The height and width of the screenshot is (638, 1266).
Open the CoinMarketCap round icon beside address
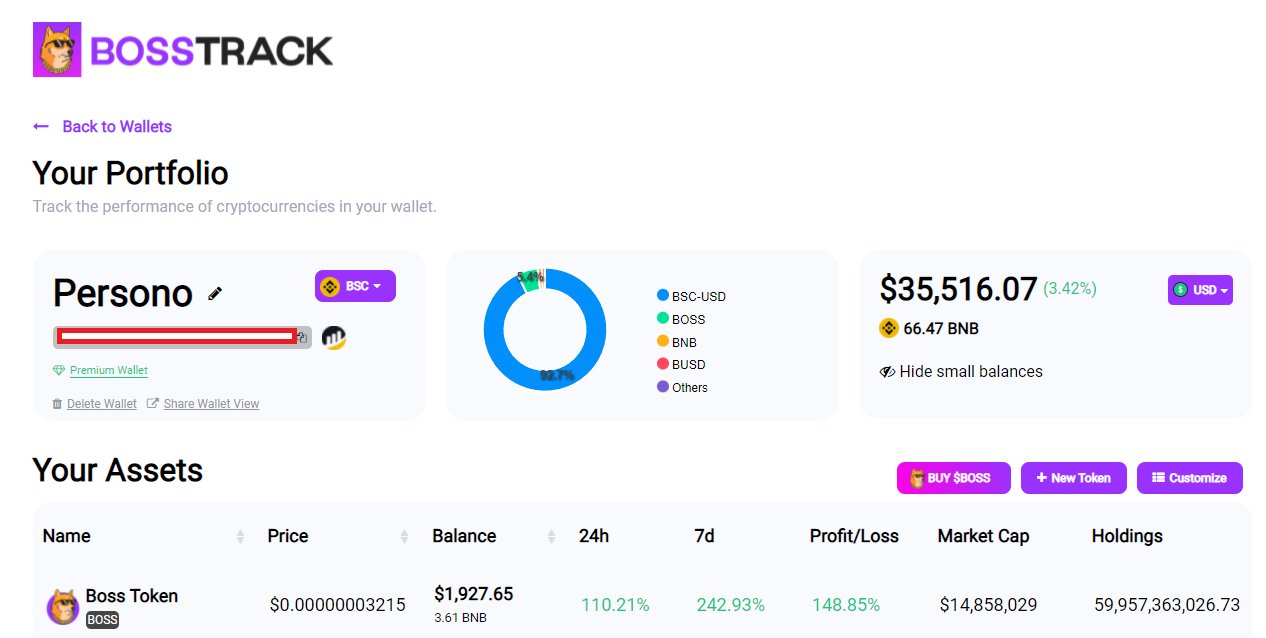pyautogui.click(x=334, y=338)
